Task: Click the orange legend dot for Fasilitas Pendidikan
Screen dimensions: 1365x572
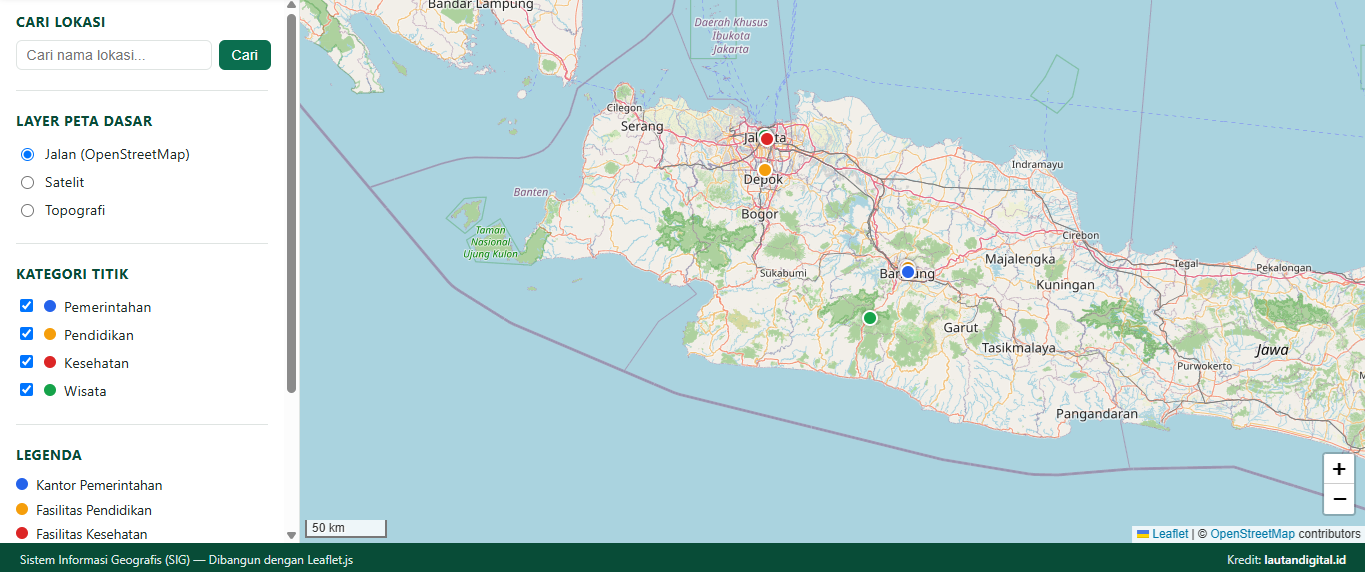Action: pyautogui.click(x=22, y=509)
